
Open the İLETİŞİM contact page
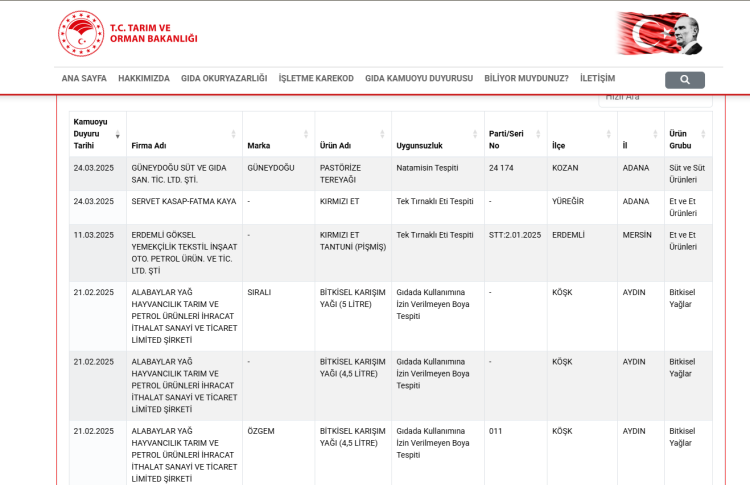pyautogui.click(x=598, y=78)
